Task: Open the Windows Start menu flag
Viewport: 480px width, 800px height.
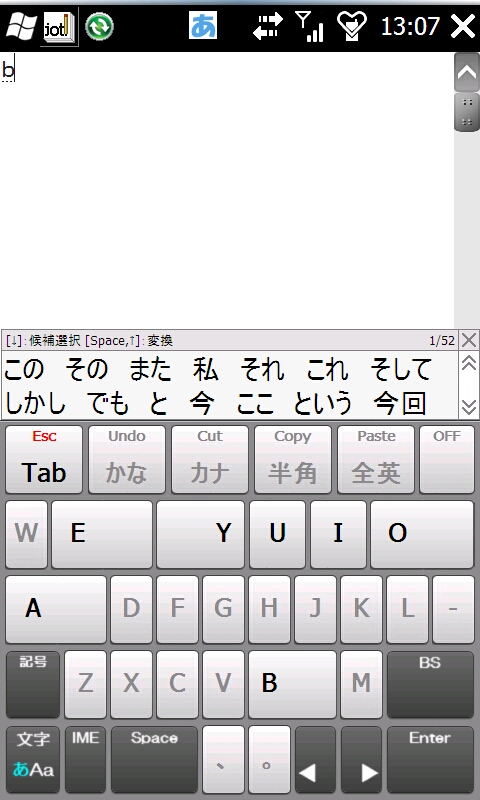Action: pyautogui.click(x=20, y=26)
